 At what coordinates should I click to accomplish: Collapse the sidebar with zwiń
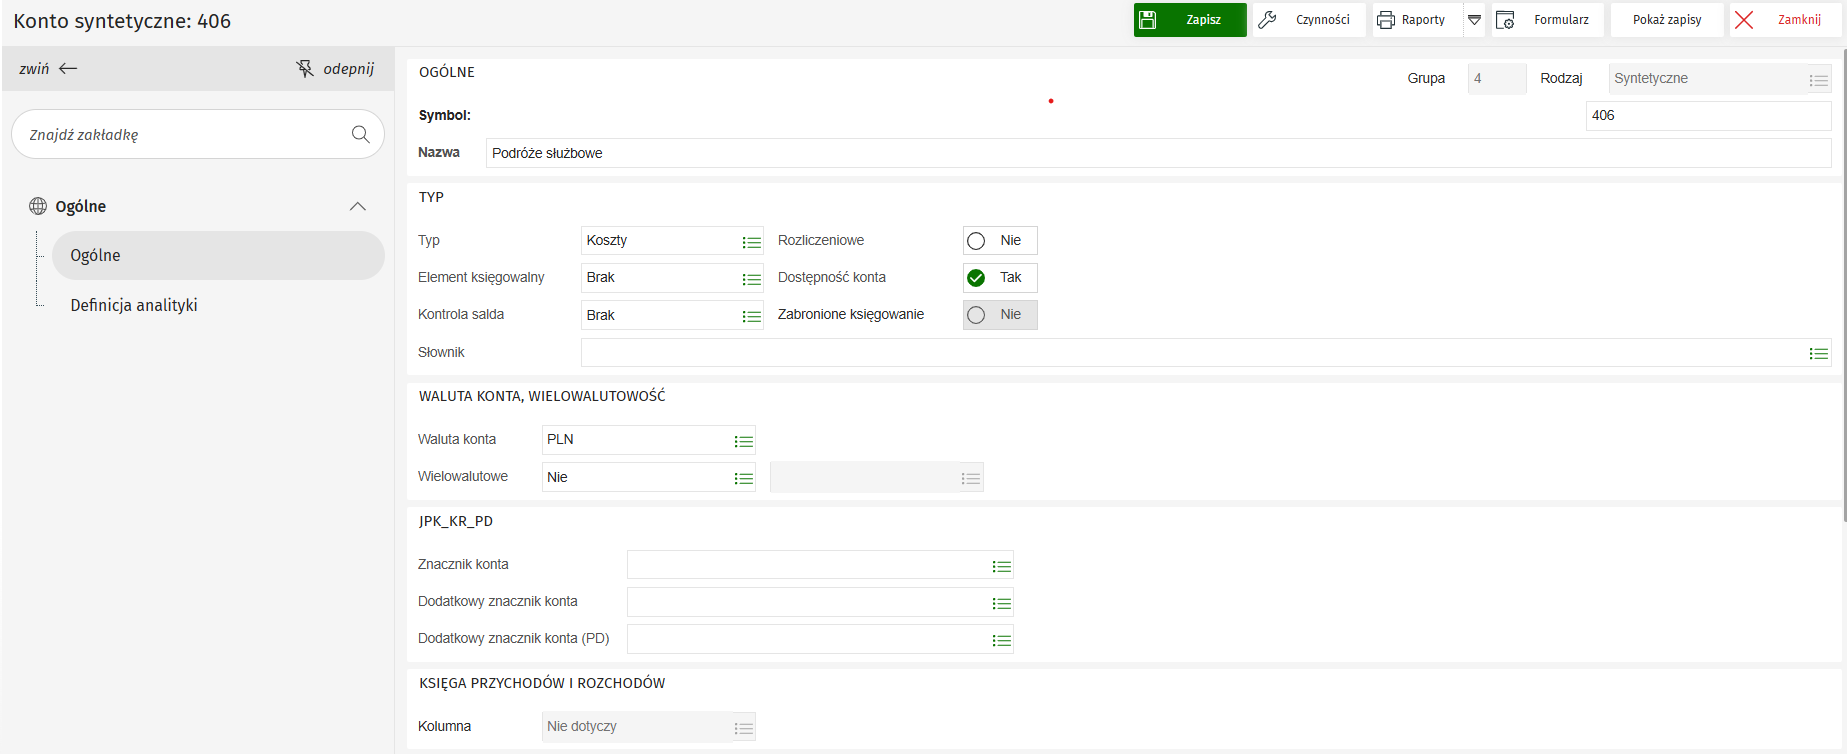pyautogui.click(x=48, y=68)
